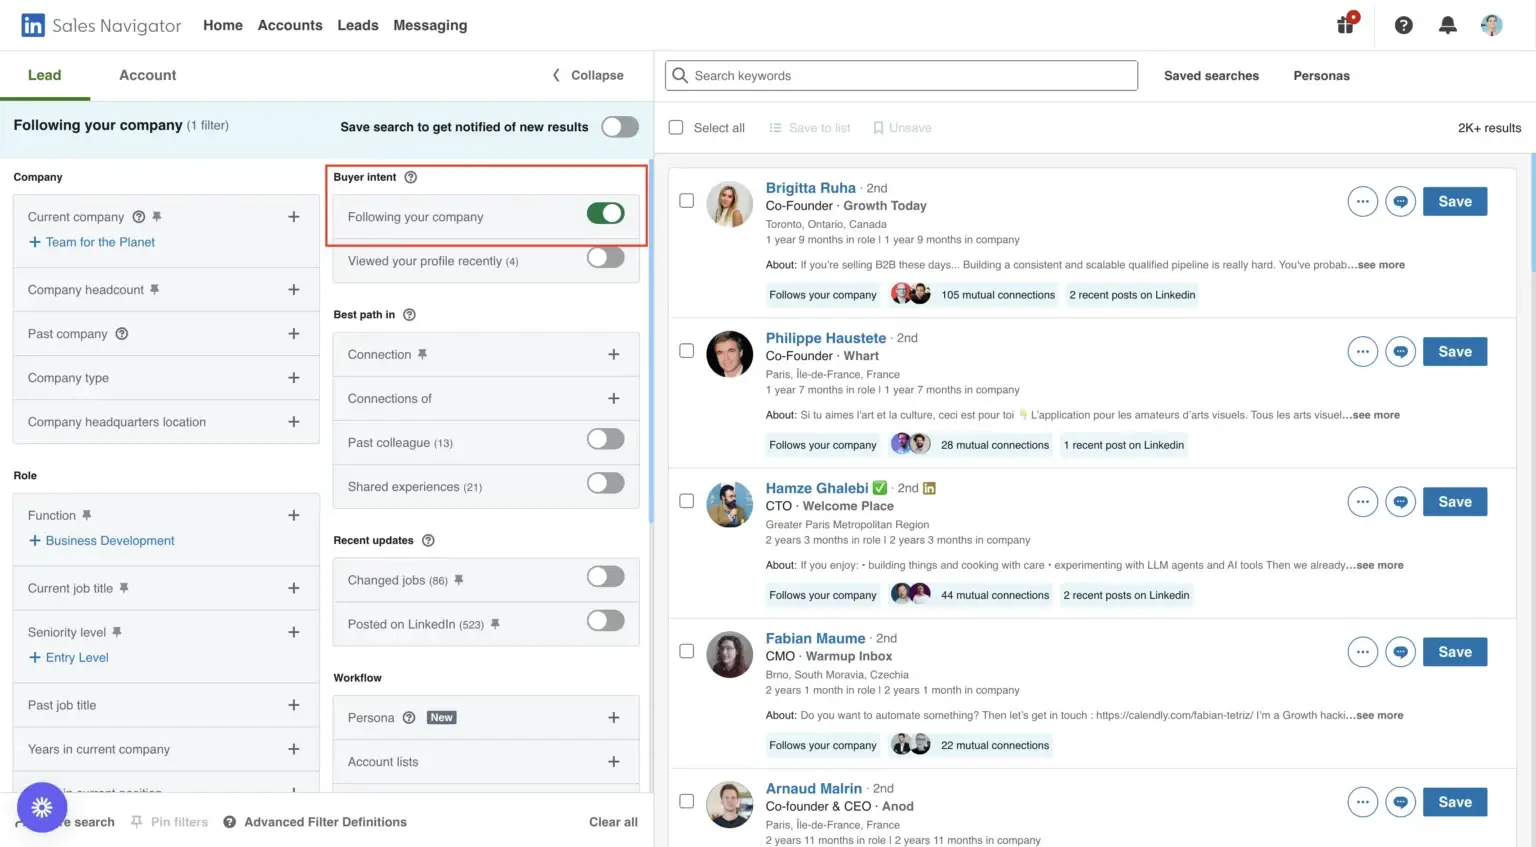Open the help question mark icon
Screen dimensions: 1536x847
click(1404, 25)
